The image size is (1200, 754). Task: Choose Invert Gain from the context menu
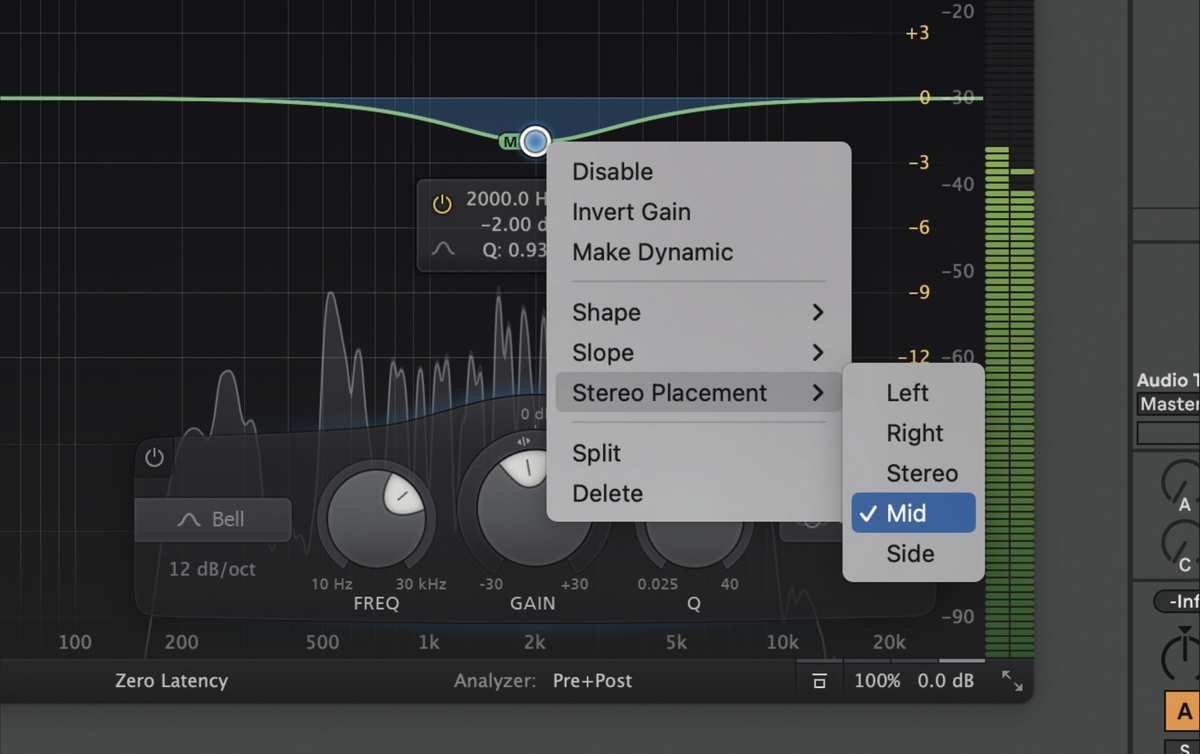[x=631, y=212]
